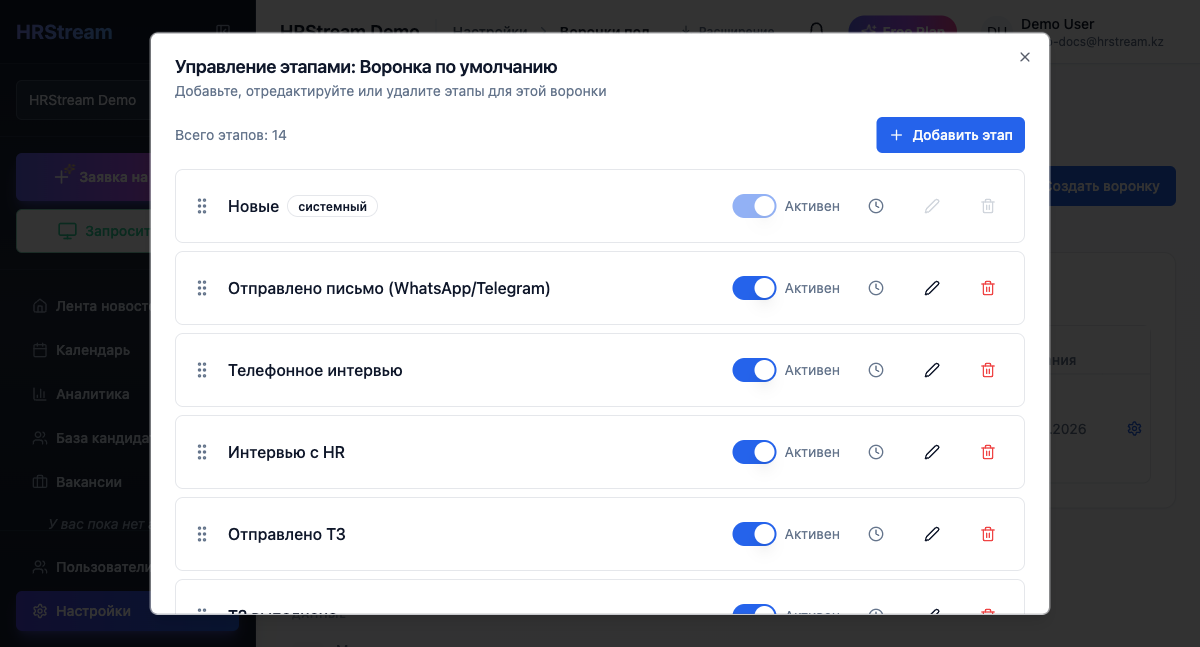Click the clock icon on the Новые stage
1200x647 pixels.
876,206
